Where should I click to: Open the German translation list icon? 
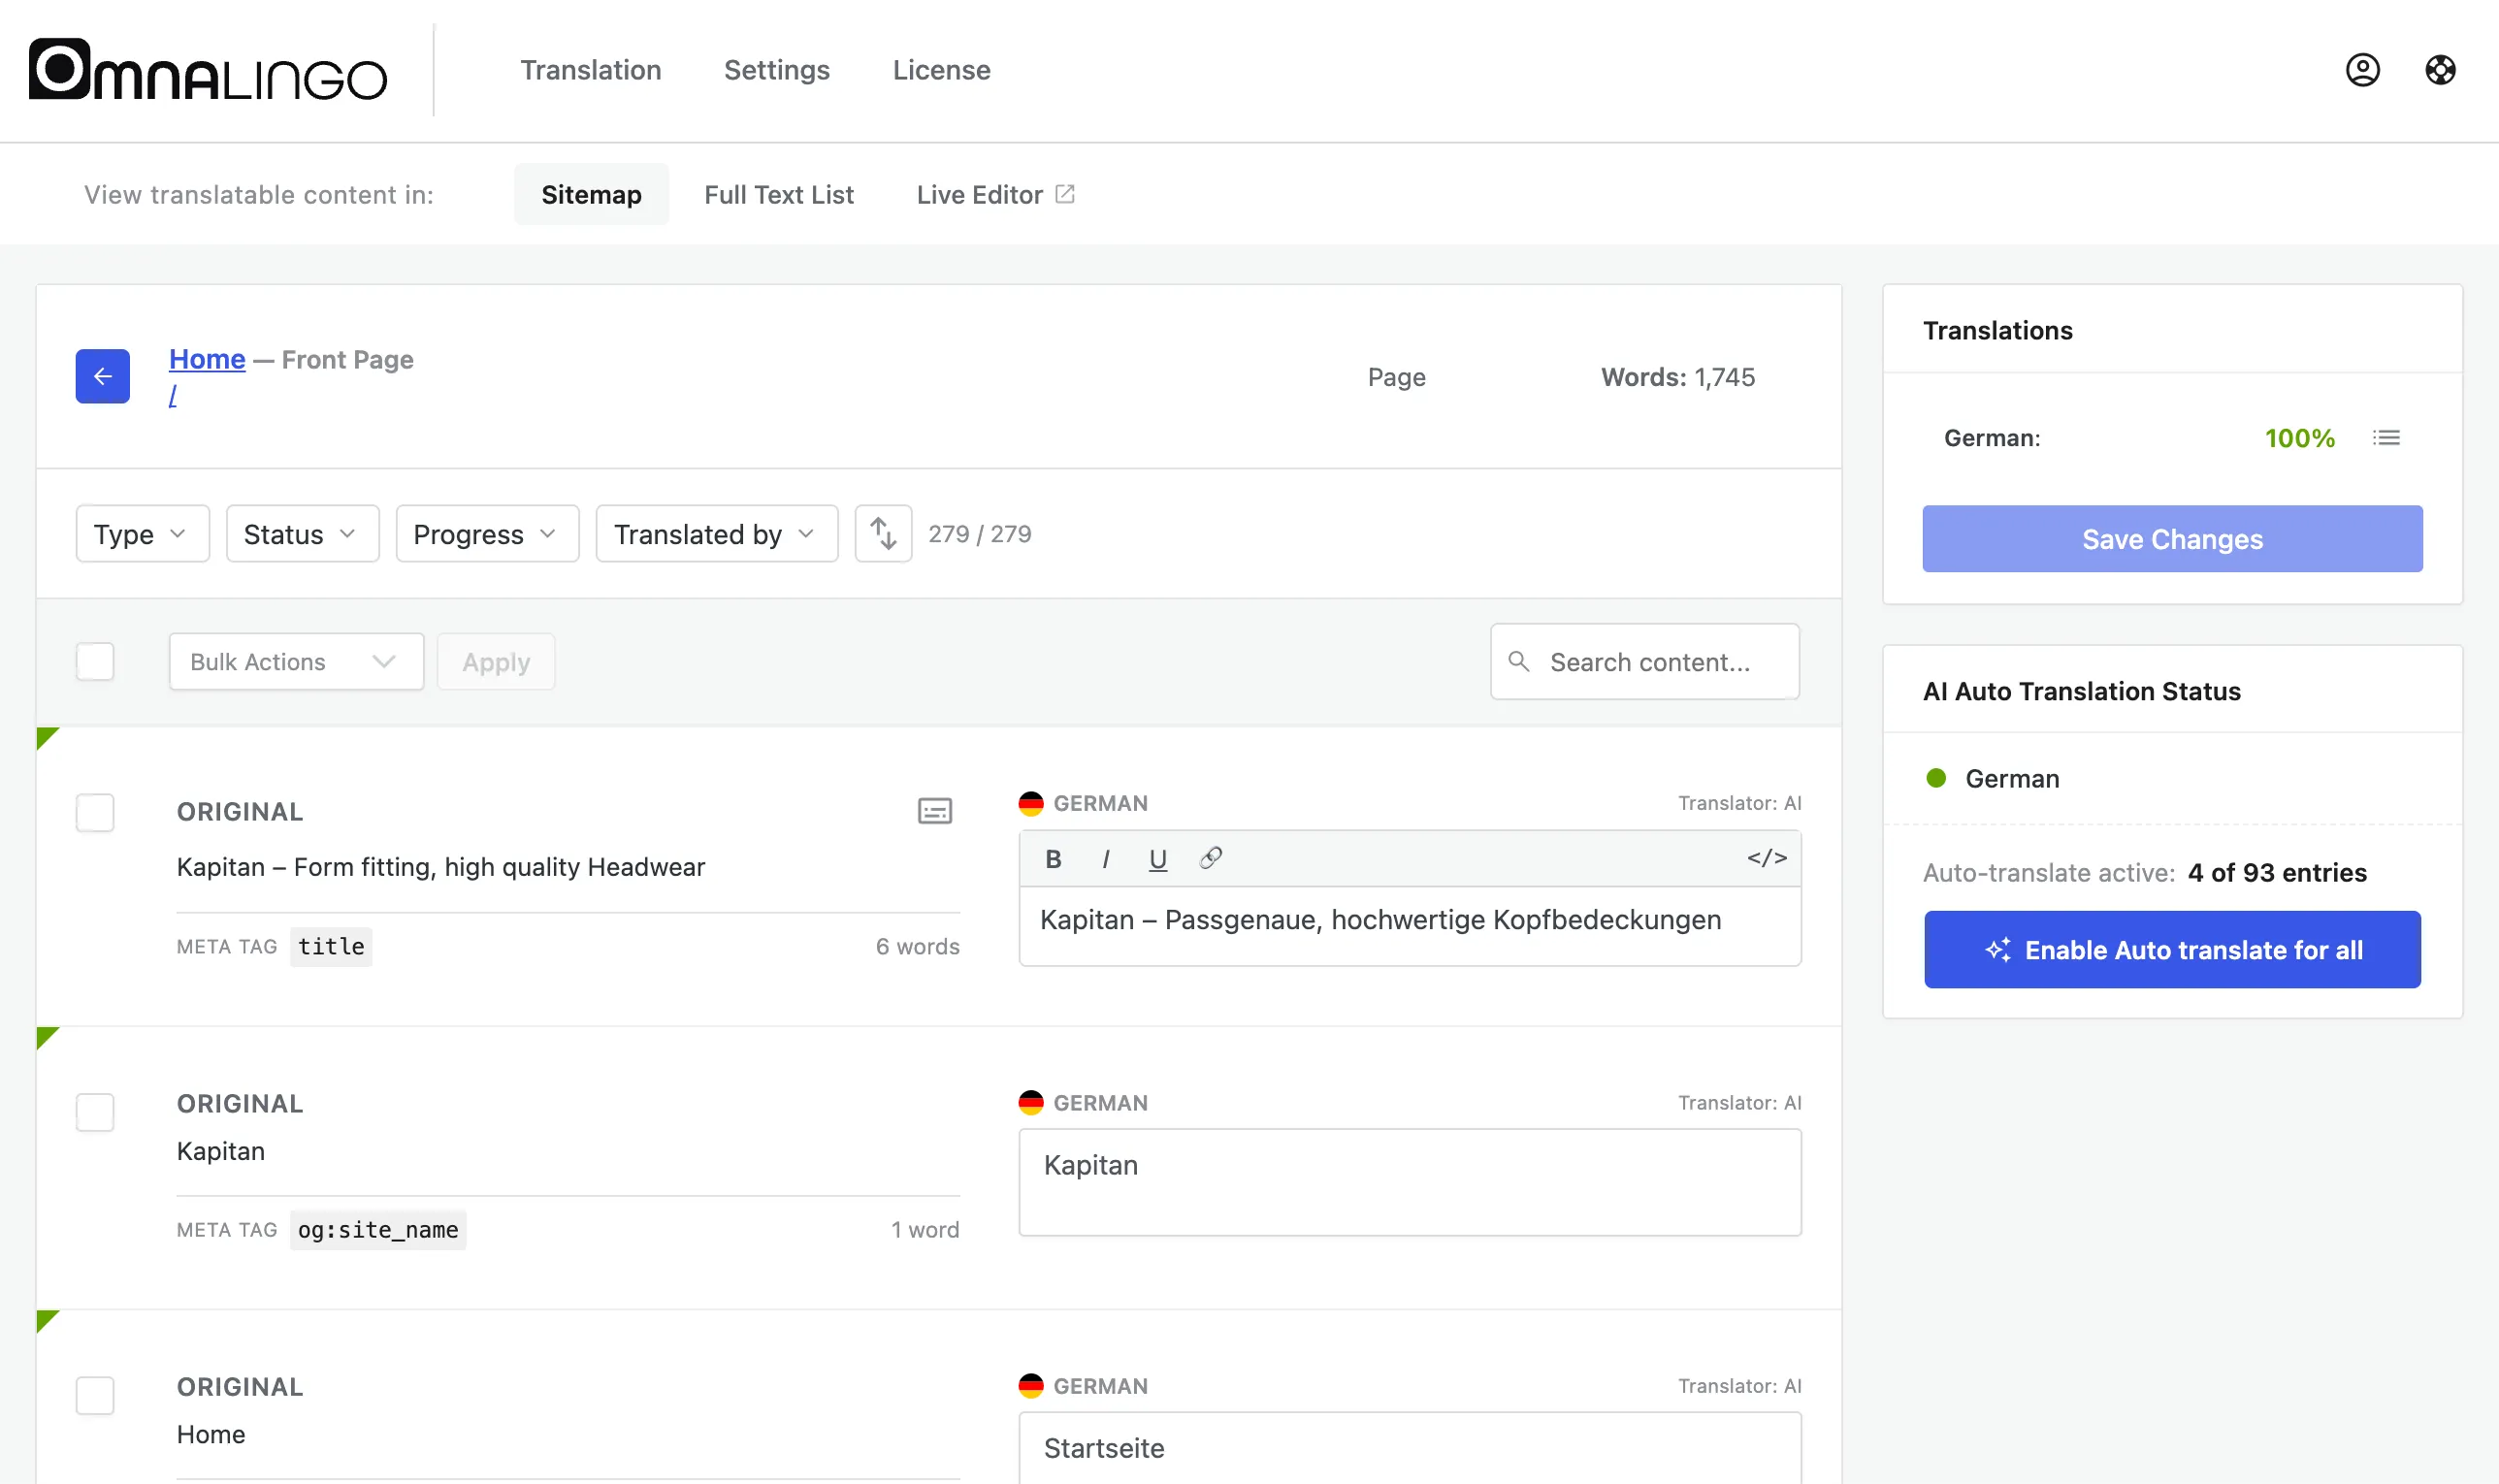[2386, 437]
